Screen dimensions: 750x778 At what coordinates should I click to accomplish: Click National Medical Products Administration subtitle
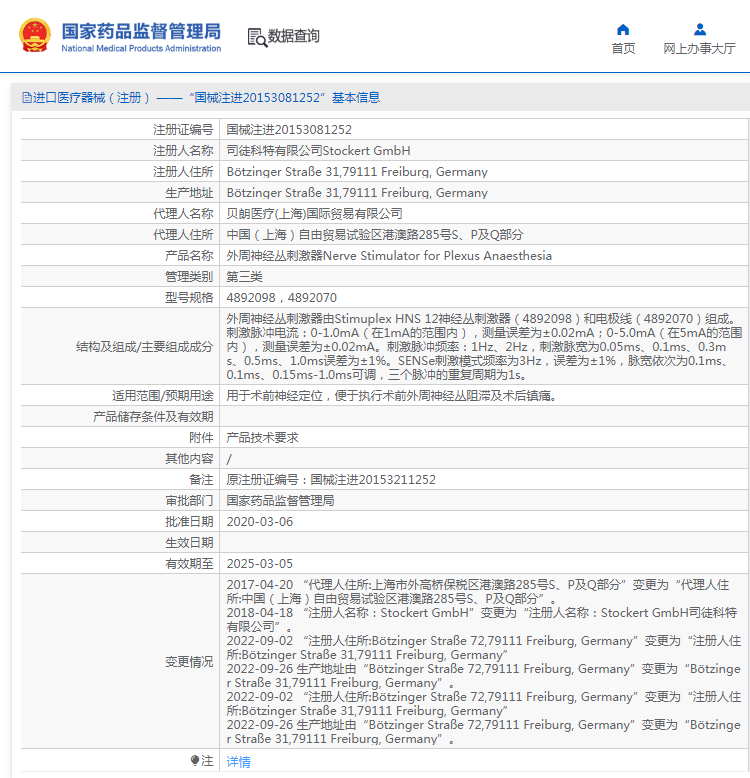[141, 49]
